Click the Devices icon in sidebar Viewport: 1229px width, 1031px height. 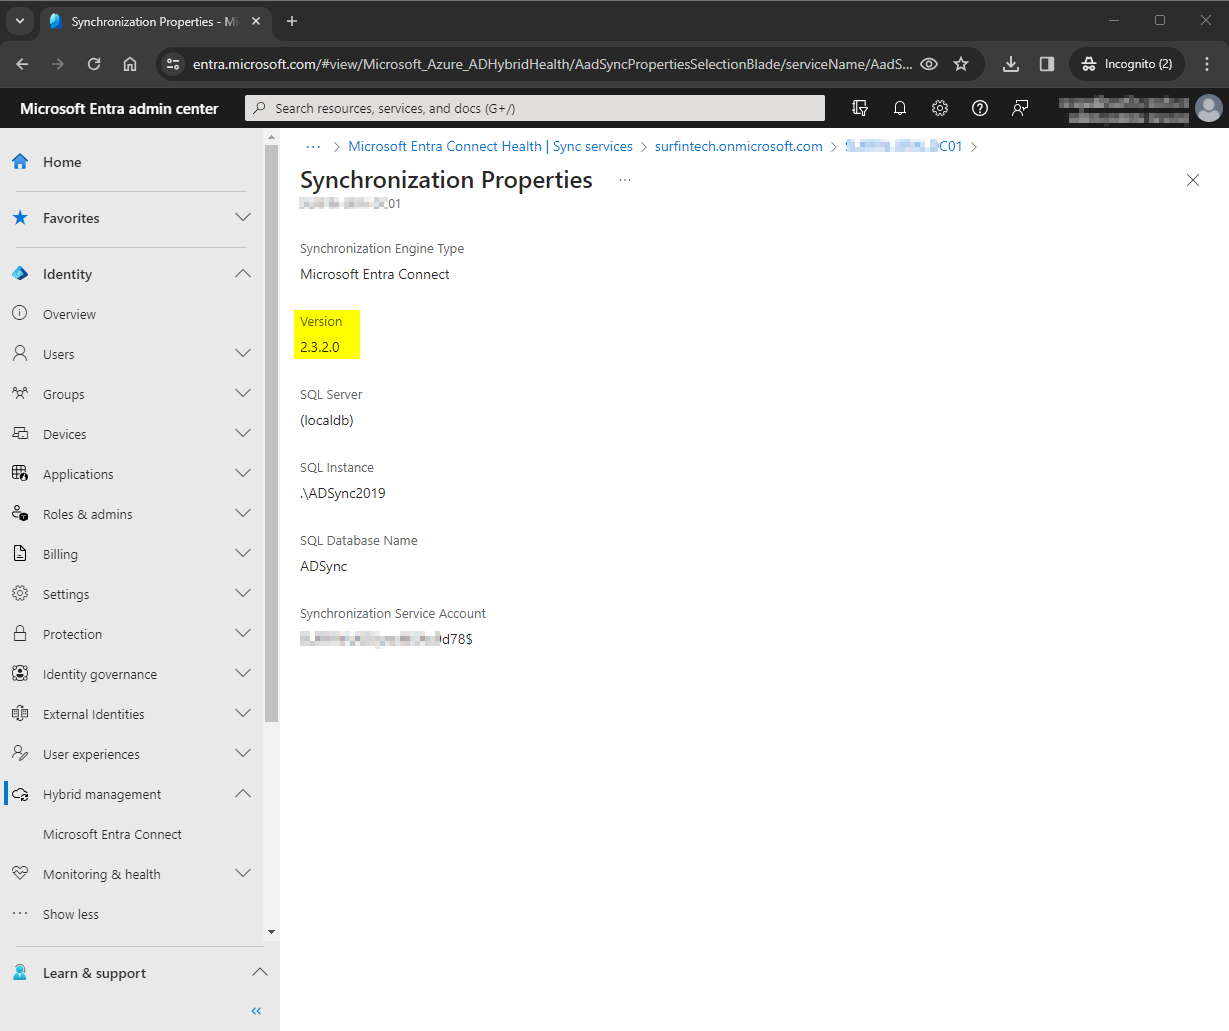point(20,434)
